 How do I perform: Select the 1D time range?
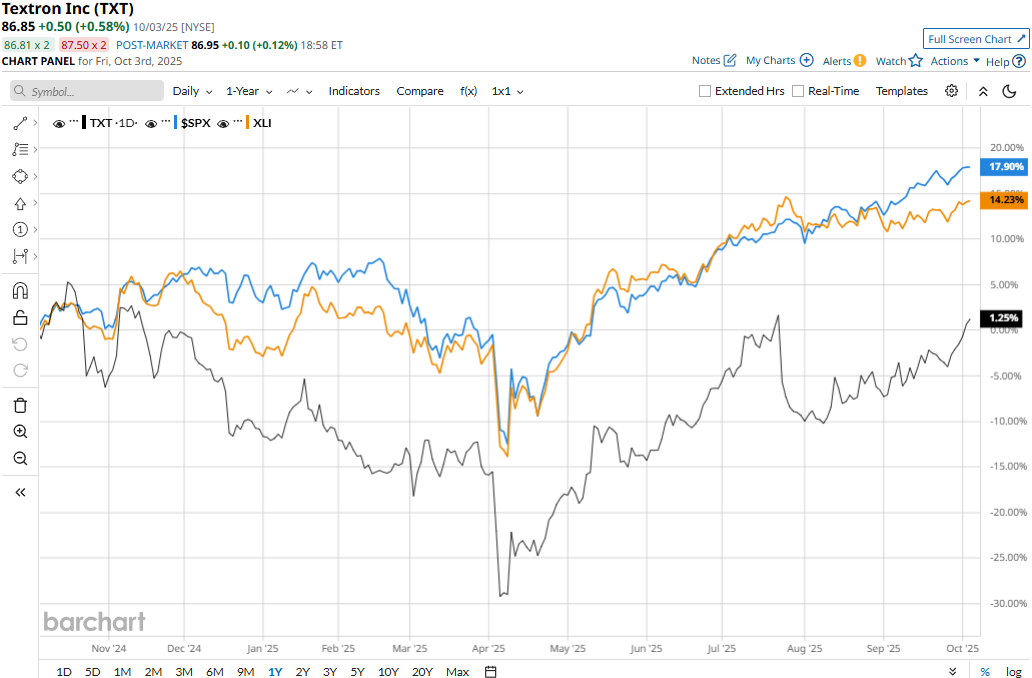(x=64, y=671)
